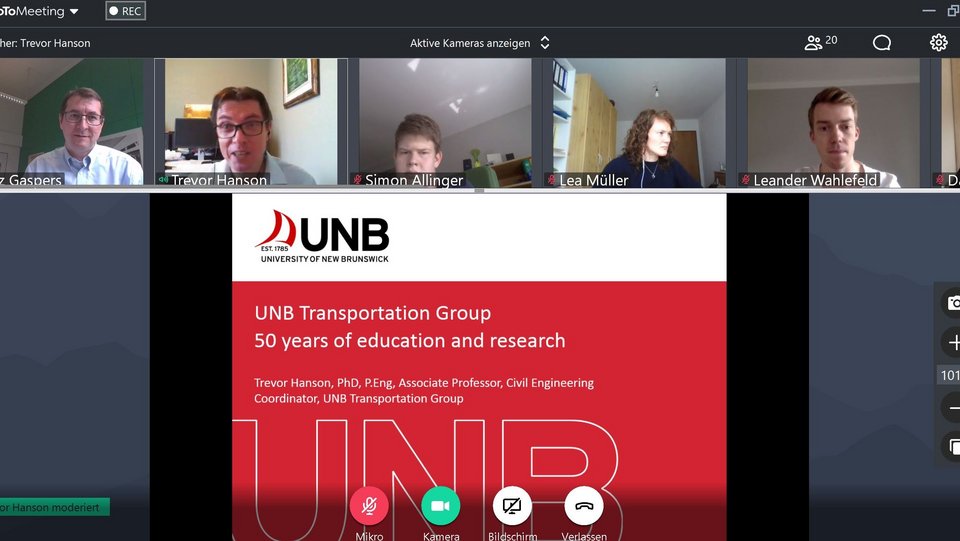
Task: Click the overlapping-windows icon below zoom out
Action: click(951, 446)
